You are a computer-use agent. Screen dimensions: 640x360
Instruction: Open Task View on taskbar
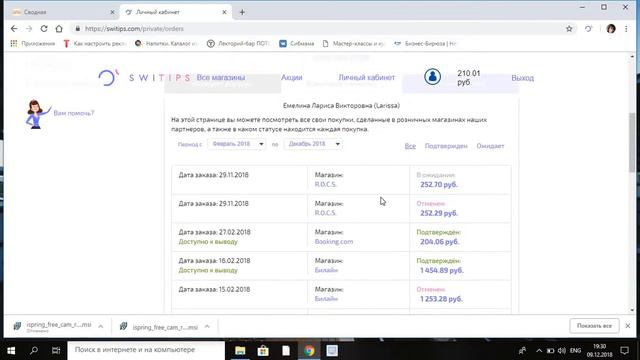[x=56, y=350]
